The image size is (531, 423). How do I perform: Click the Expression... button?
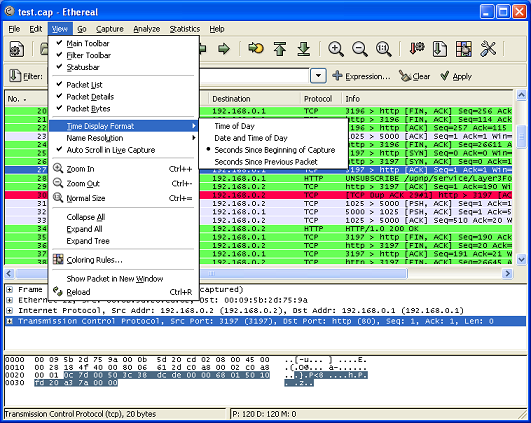(361, 76)
